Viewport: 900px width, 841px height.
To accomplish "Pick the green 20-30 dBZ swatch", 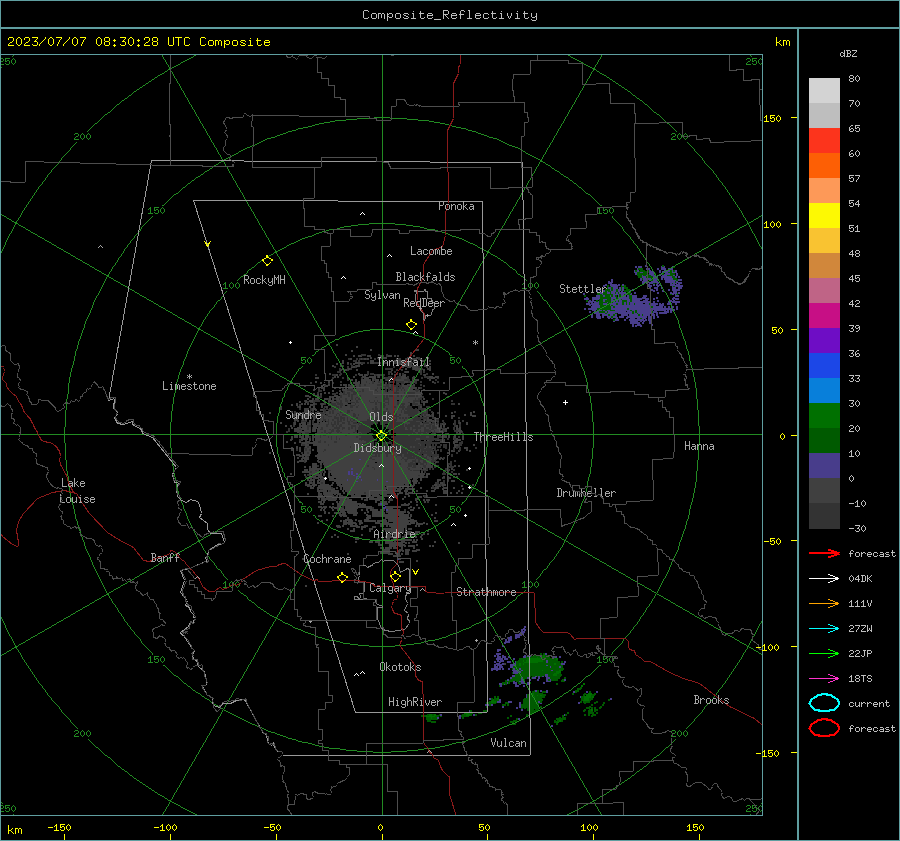I will (x=824, y=416).
